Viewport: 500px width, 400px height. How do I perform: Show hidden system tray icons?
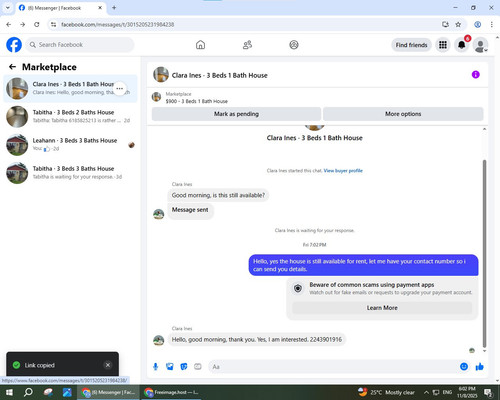pos(426,392)
